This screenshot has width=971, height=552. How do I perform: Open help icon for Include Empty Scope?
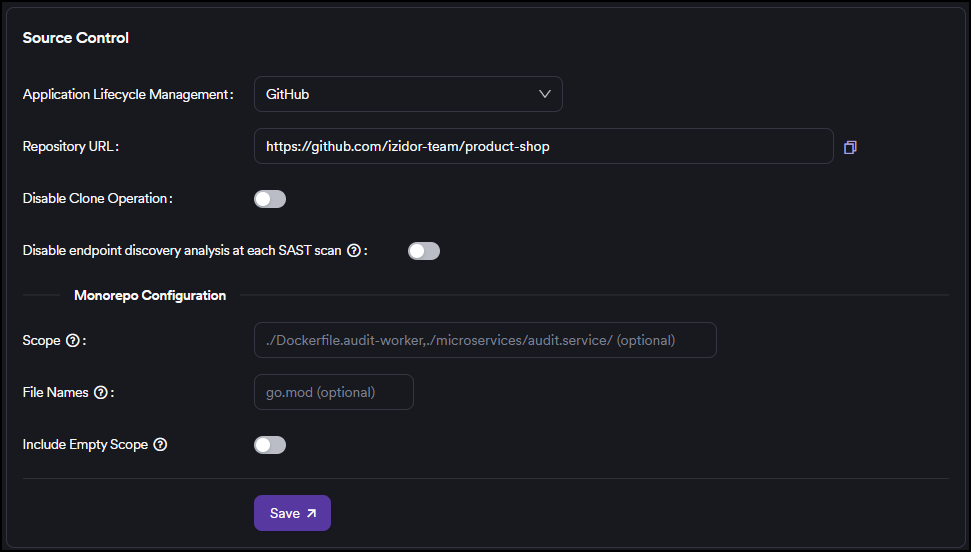click(x=160, y=445)
